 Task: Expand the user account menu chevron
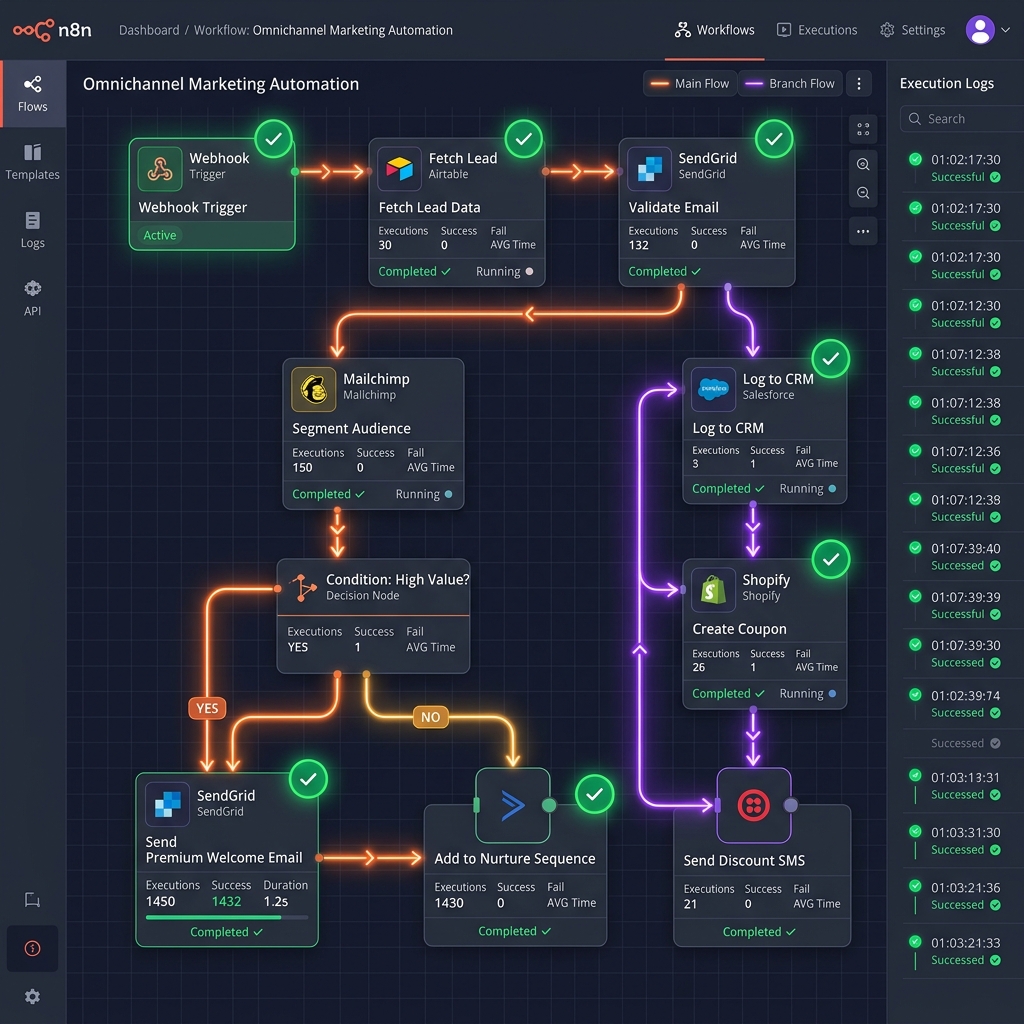click(1006, 30)
